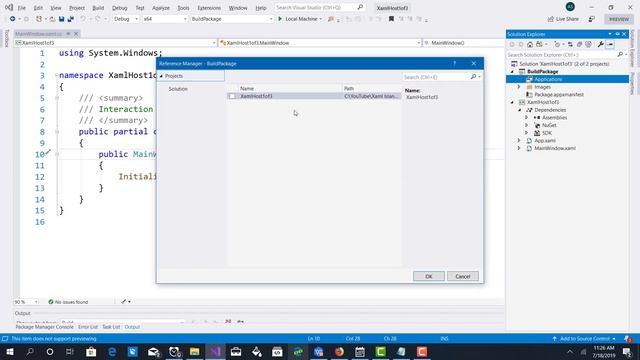Open Firefox from the taskbar

pyautogui.click(x=339, y=351)
